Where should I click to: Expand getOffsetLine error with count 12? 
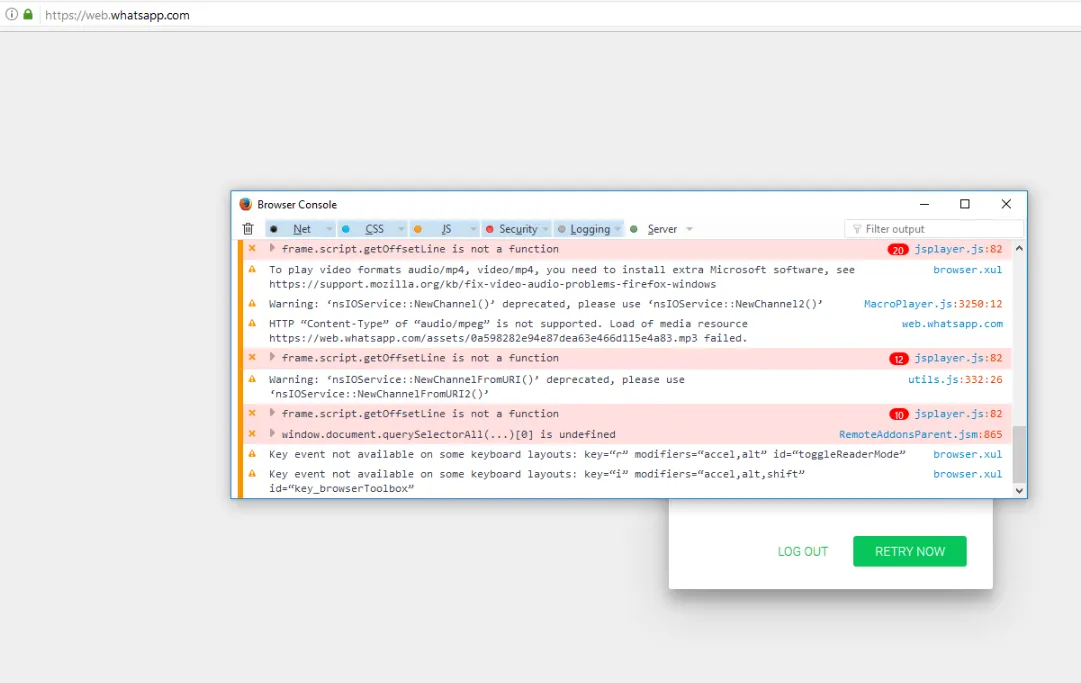tap(272, 357)
